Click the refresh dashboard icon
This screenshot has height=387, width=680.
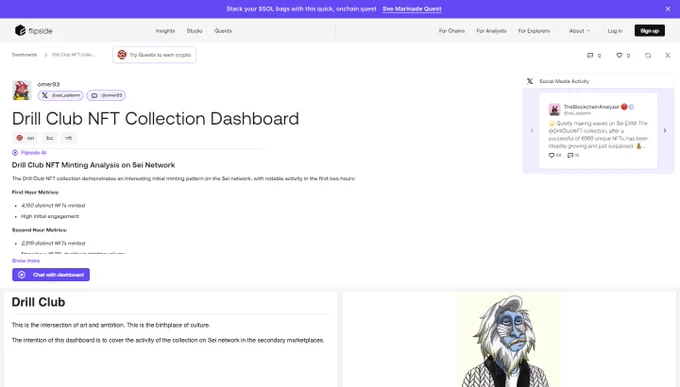(647, 55)
